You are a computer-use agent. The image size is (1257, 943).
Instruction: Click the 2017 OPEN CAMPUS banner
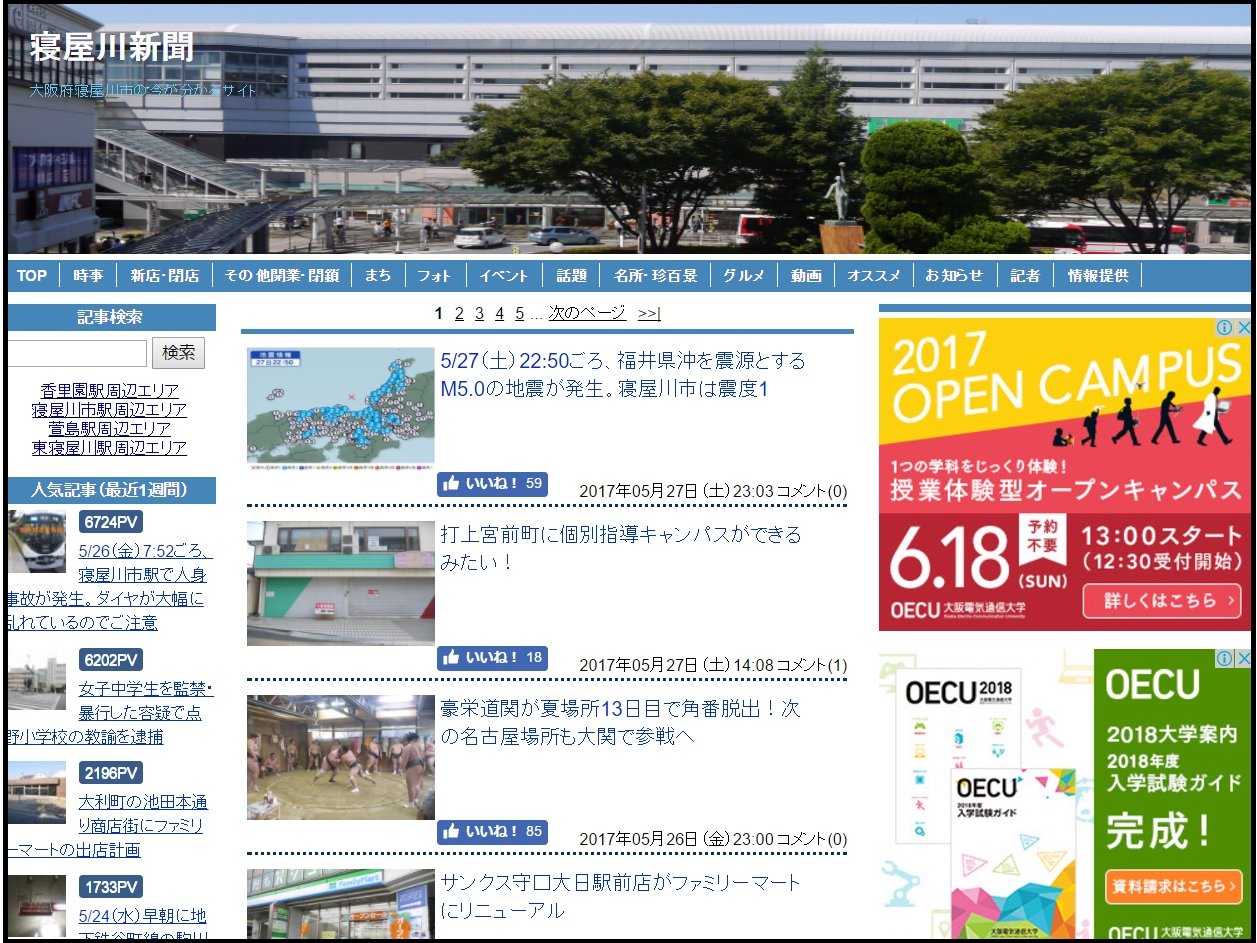[x=1065, y=474]
